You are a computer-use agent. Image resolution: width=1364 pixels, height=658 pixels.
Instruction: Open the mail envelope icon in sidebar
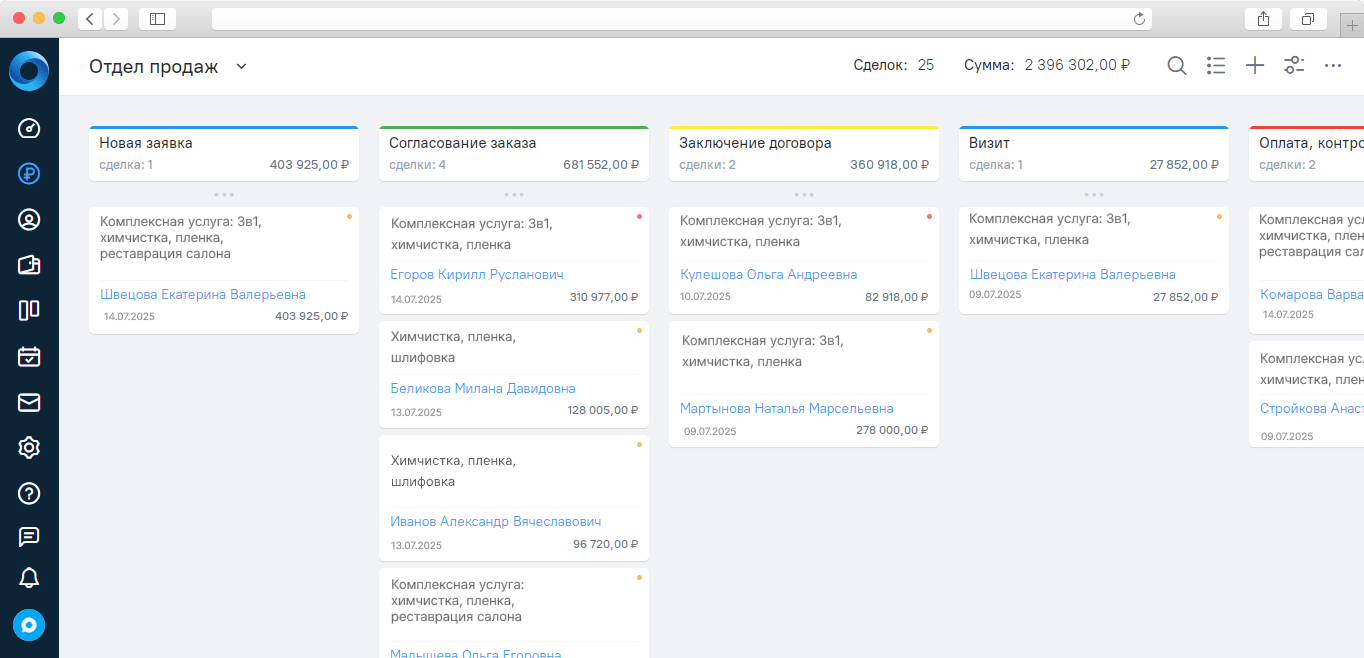[x=29, y=402]
